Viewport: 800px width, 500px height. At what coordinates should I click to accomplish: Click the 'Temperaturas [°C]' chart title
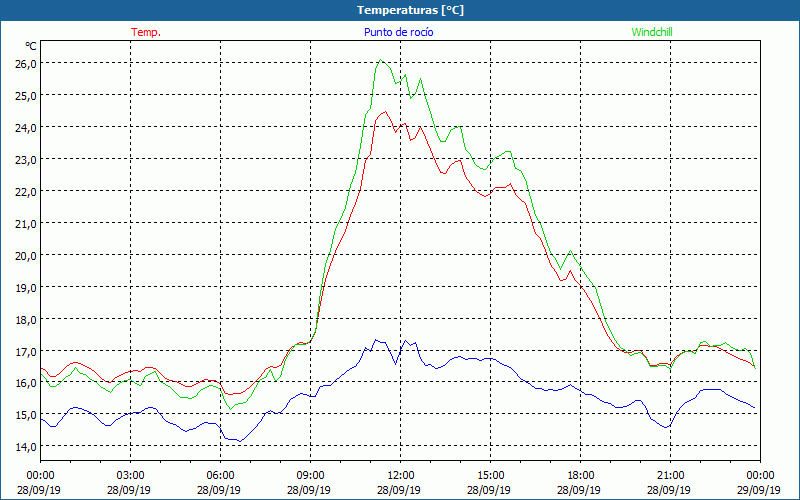(x=410, y=10)
